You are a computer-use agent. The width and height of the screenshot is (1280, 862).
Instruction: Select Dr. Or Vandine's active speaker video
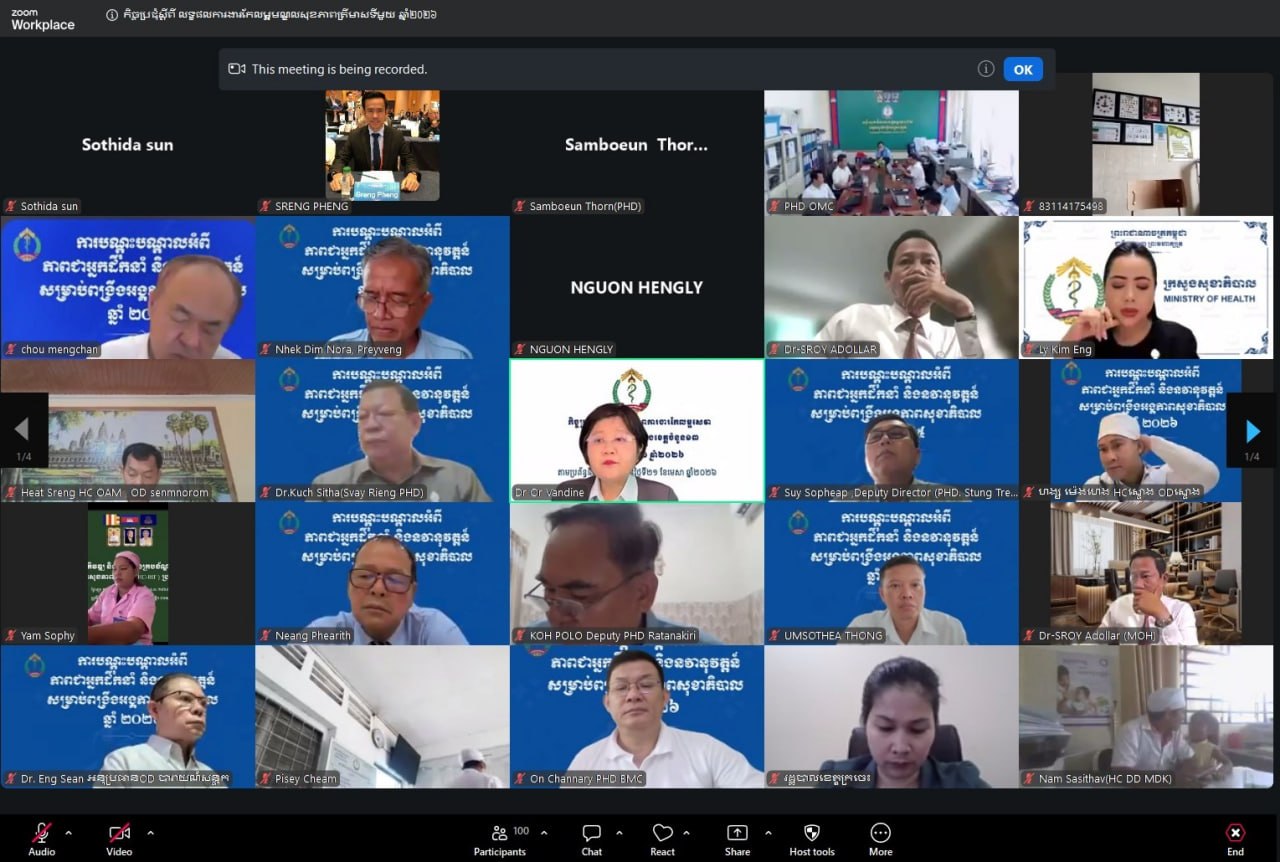(x=637, y=430)
